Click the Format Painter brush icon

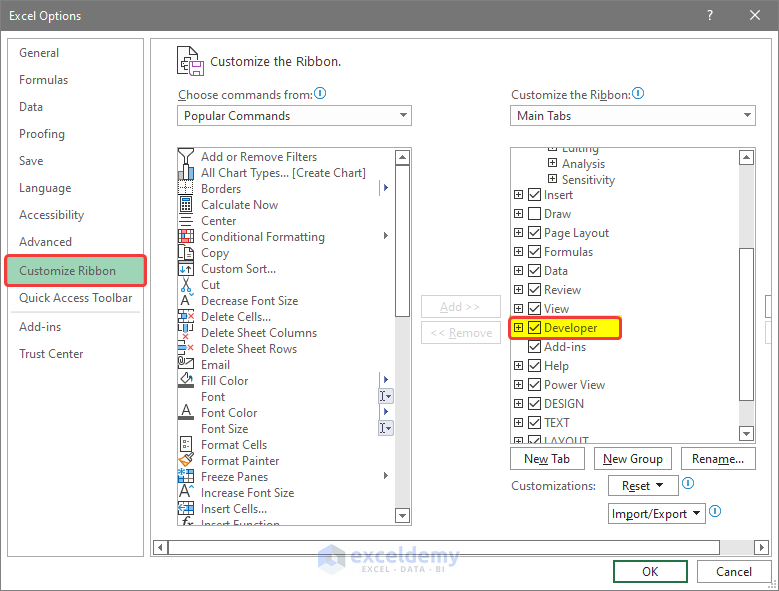tap(186, 460)
